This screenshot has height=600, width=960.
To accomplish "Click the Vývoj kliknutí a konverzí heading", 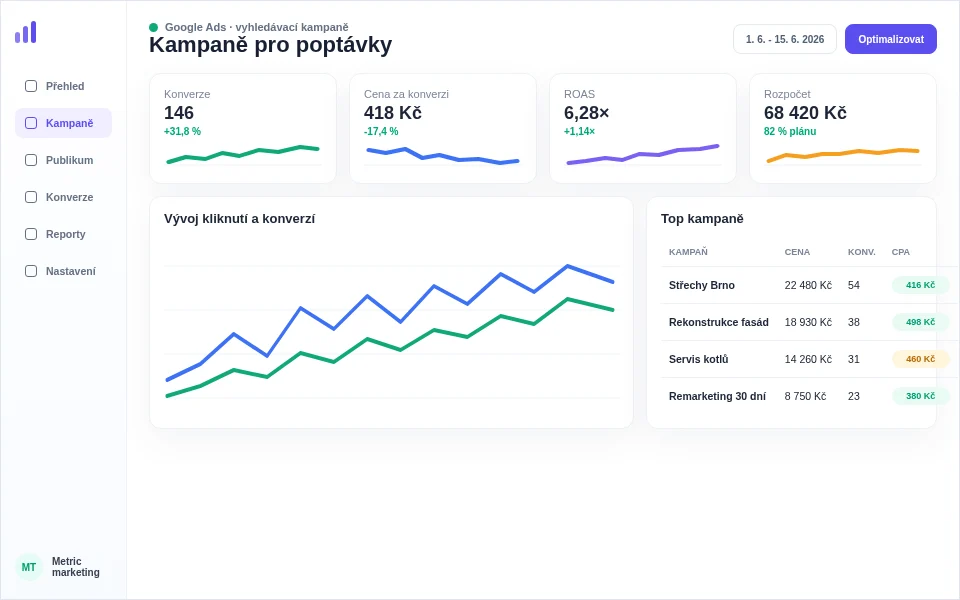I will 239,219.
